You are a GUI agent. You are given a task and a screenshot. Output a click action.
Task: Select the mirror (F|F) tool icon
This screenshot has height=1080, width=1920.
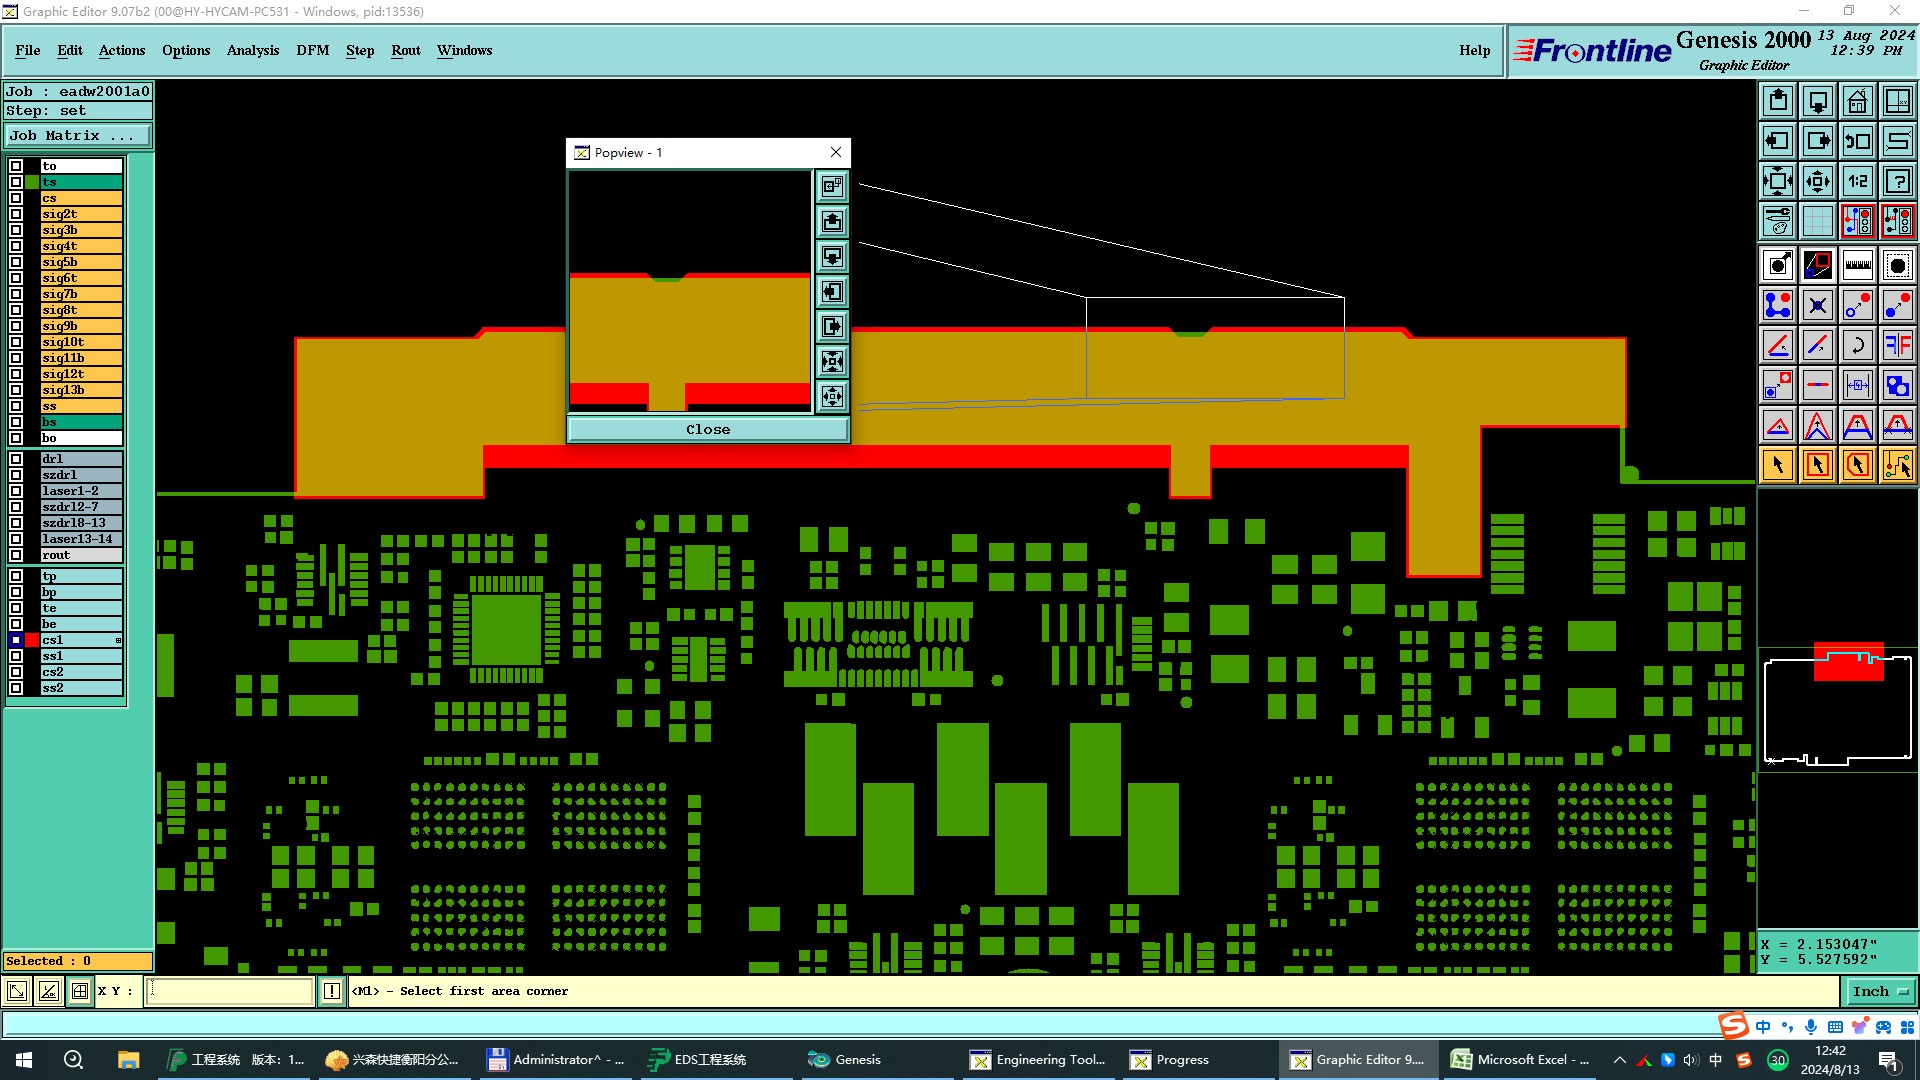(x=1897, y=345)
